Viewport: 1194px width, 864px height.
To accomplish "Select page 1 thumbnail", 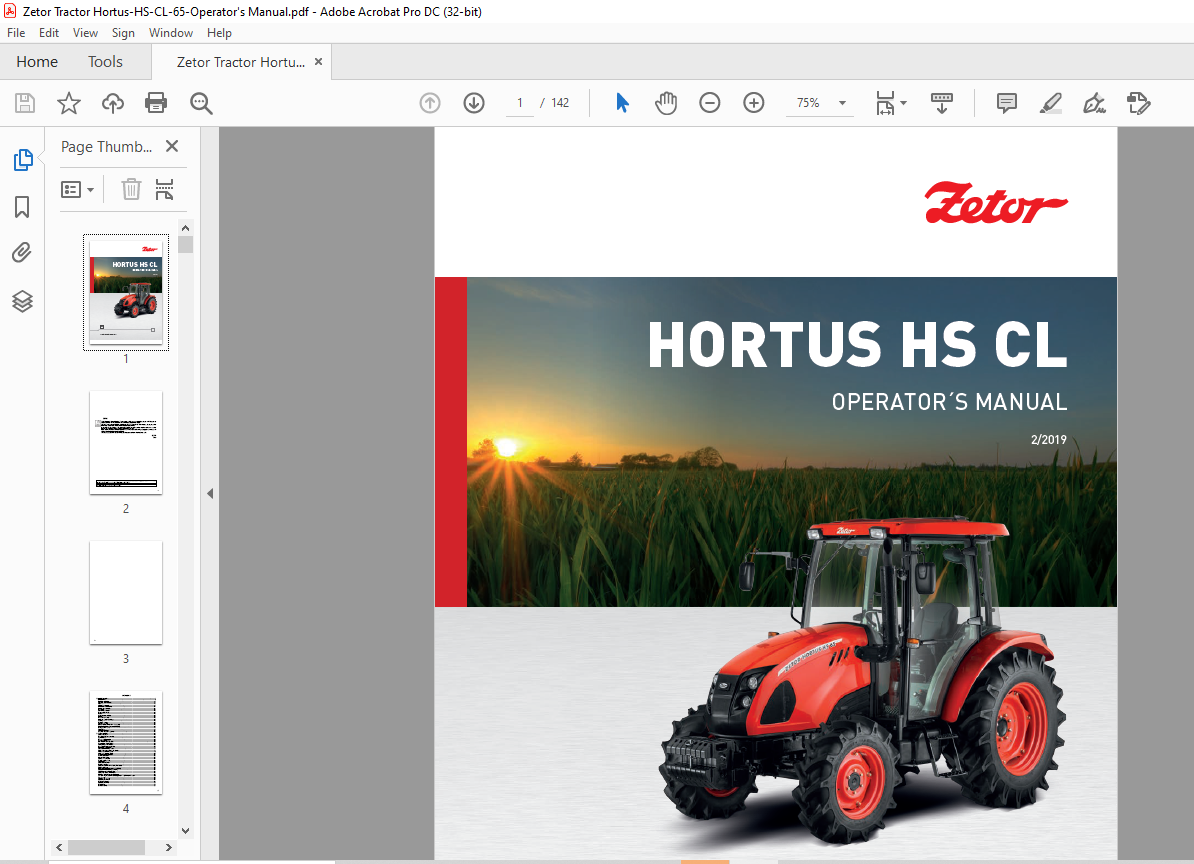I will [x=126, y=292].
